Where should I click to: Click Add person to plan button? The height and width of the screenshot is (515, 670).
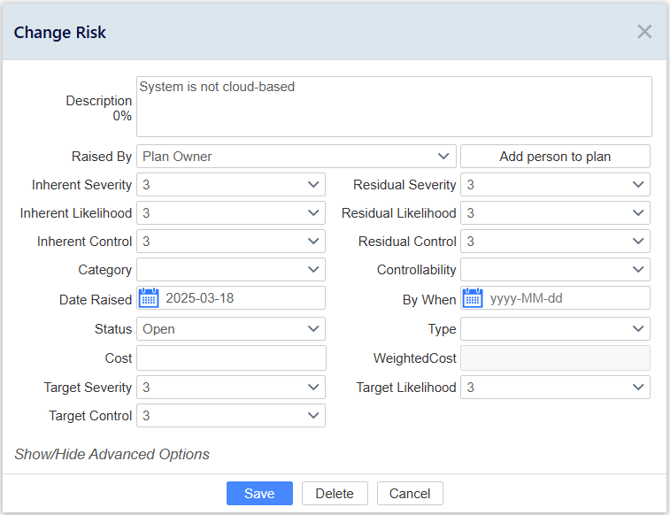point(555,156)
